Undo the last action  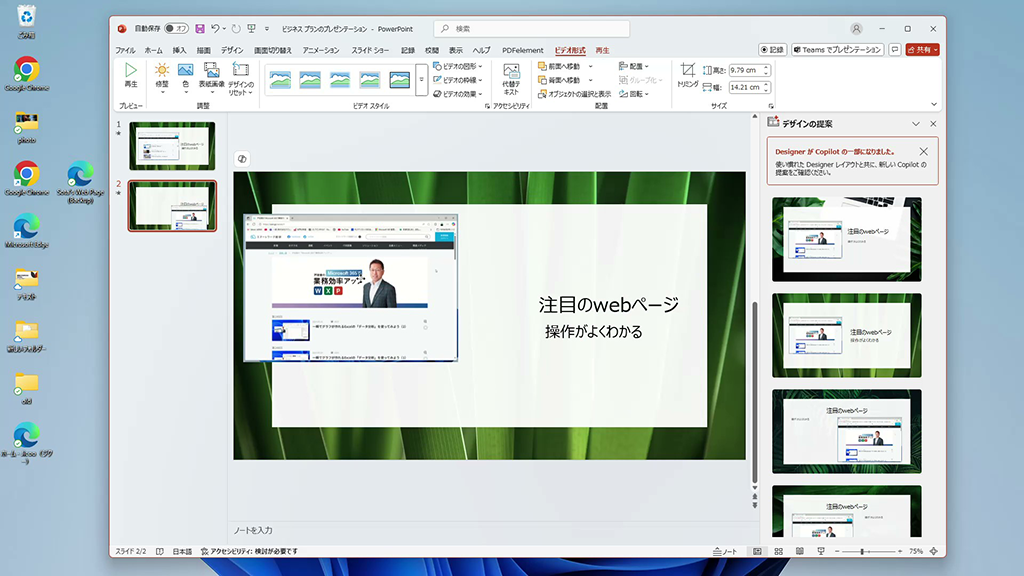[215, 29]
